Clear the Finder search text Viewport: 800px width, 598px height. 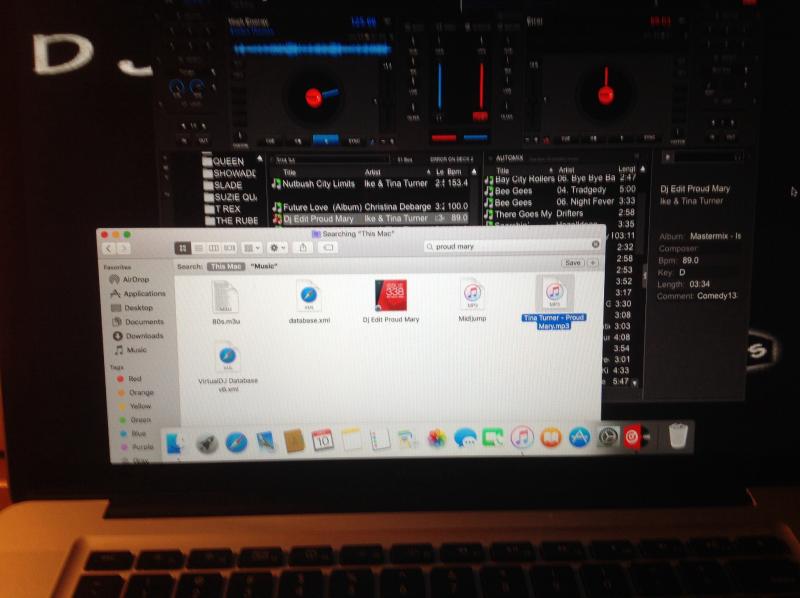tap(595, 244)
